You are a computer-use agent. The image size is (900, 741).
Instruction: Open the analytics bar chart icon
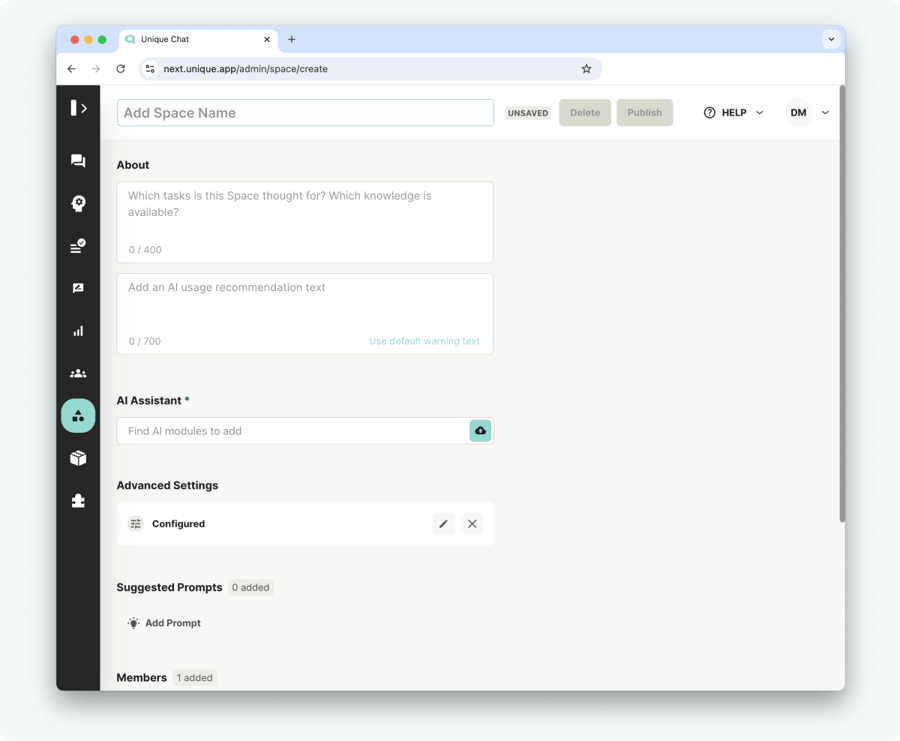coord(78,331)
